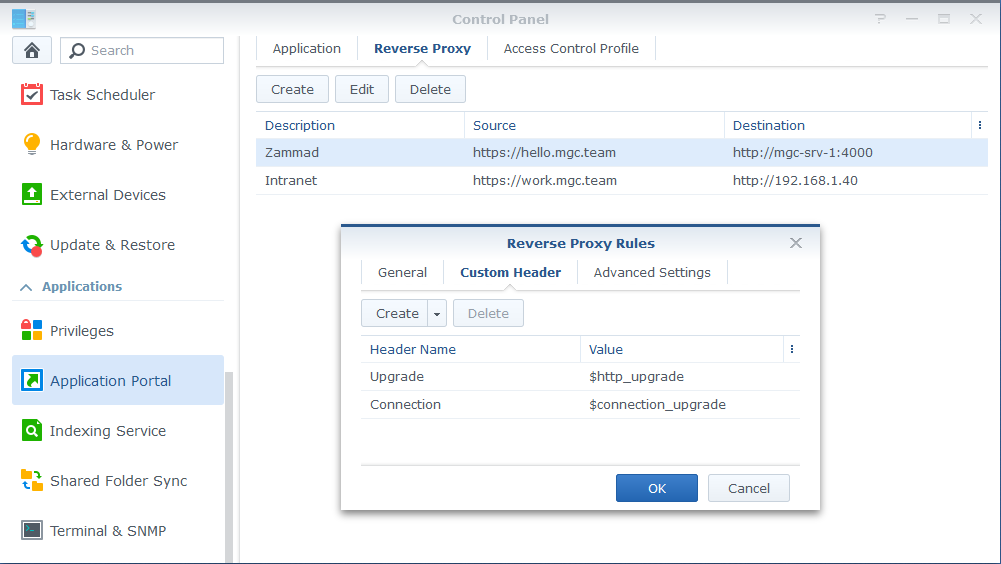Open Task Scheduler via its calendar icon
The width and height of the screenshot is (1001, 564).
[32, 95]
